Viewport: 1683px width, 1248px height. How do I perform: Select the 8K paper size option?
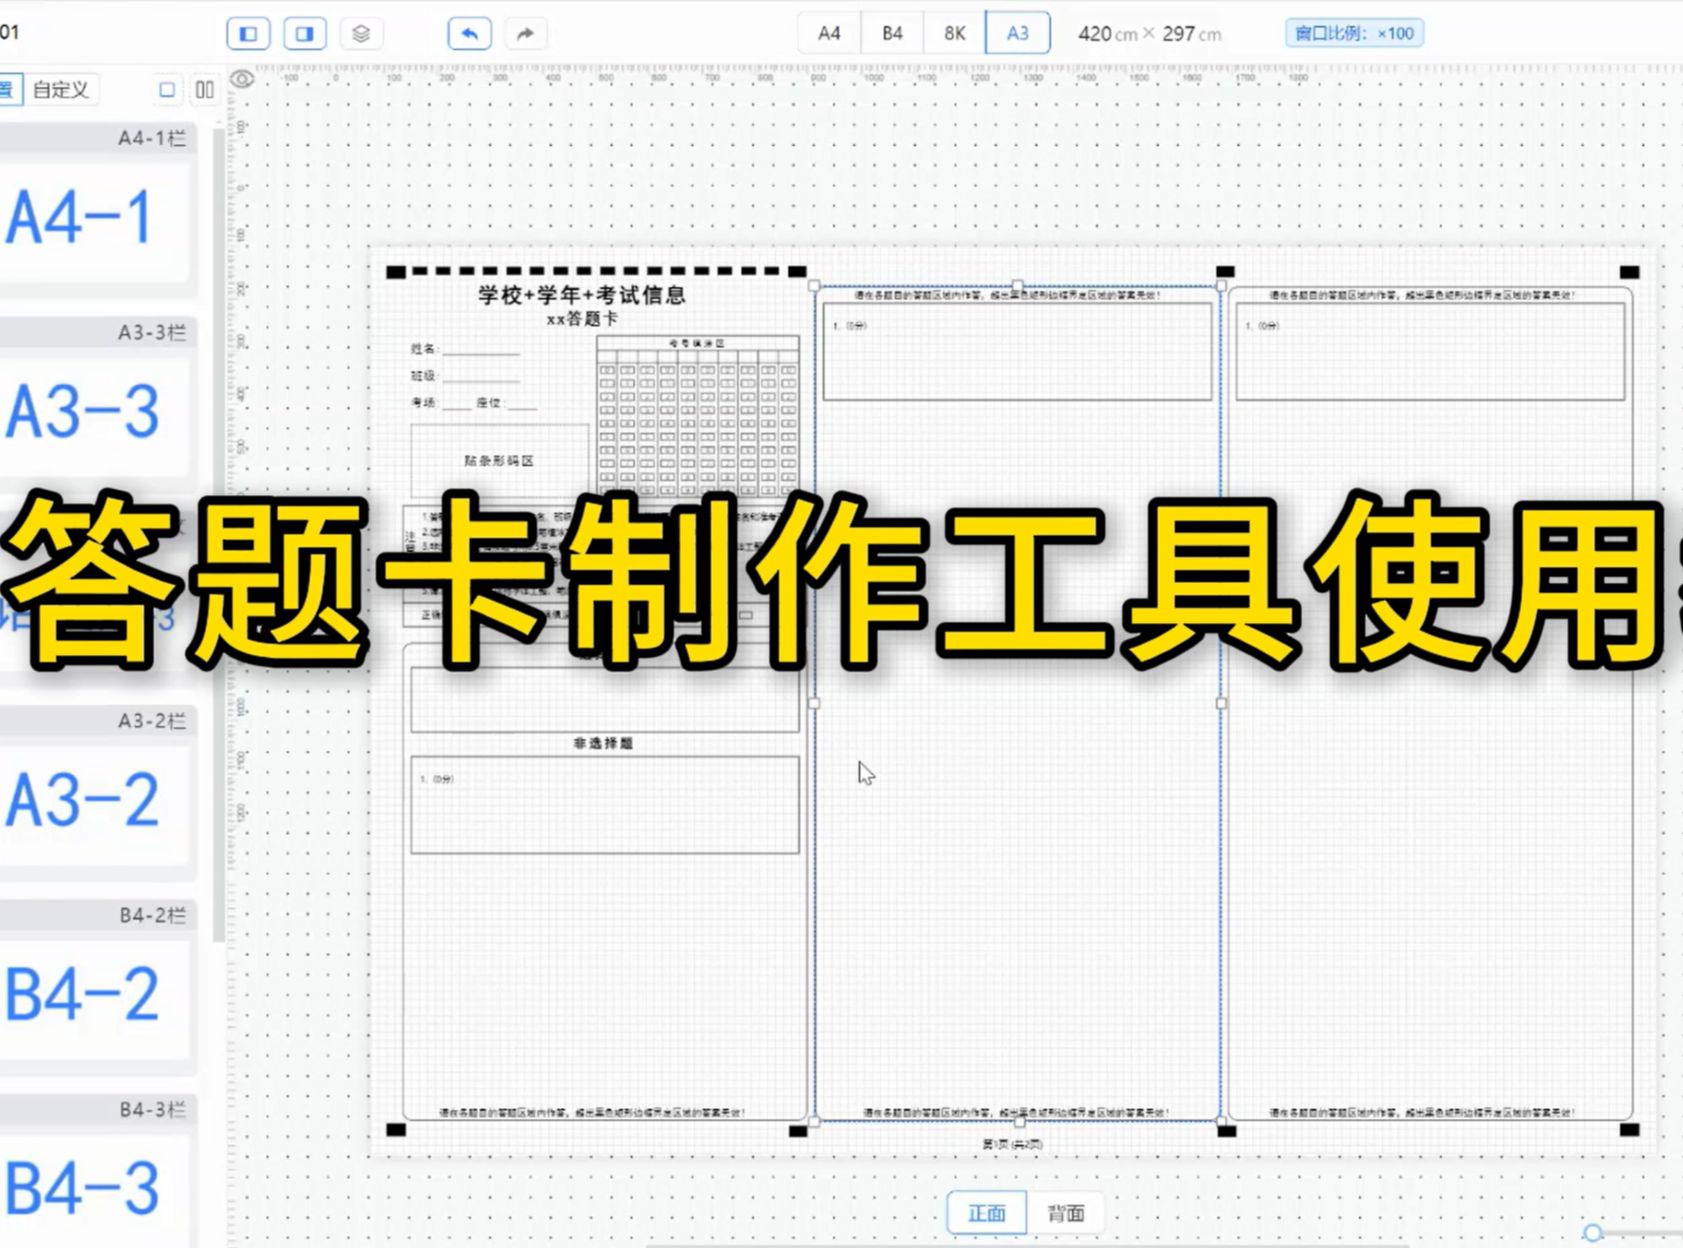(953, 32)
